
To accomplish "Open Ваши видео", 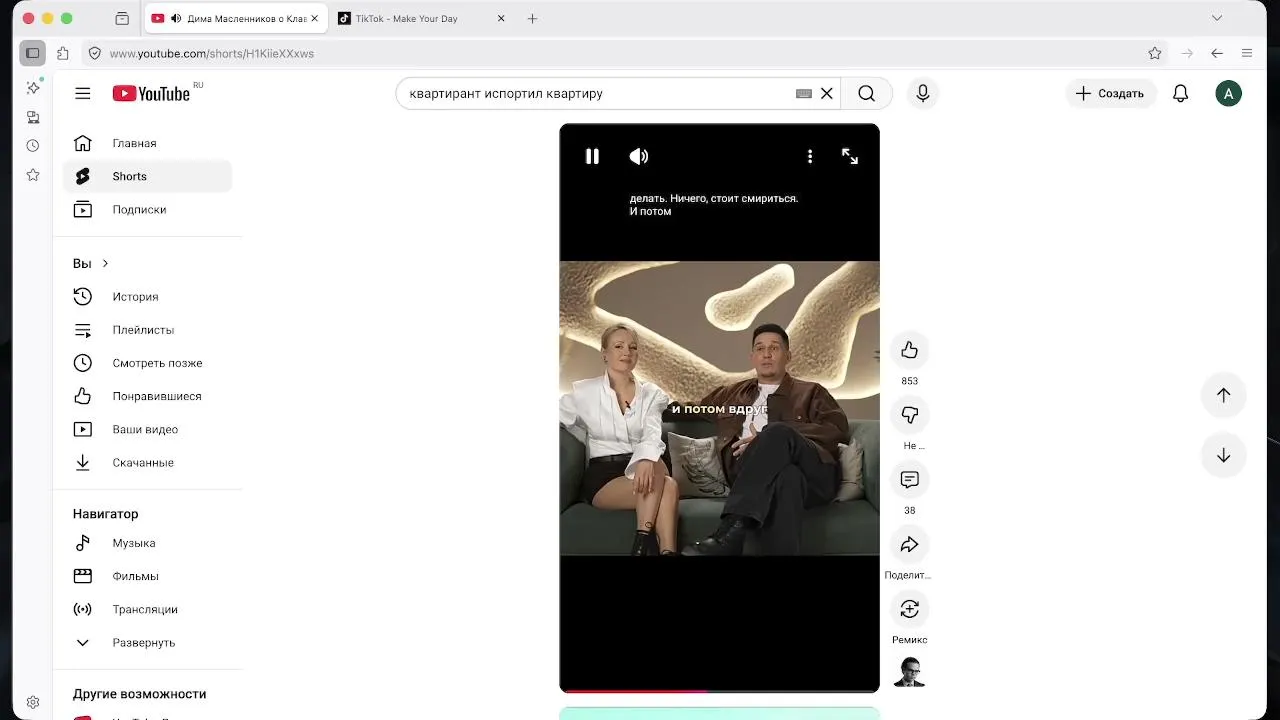I will 147,429.
